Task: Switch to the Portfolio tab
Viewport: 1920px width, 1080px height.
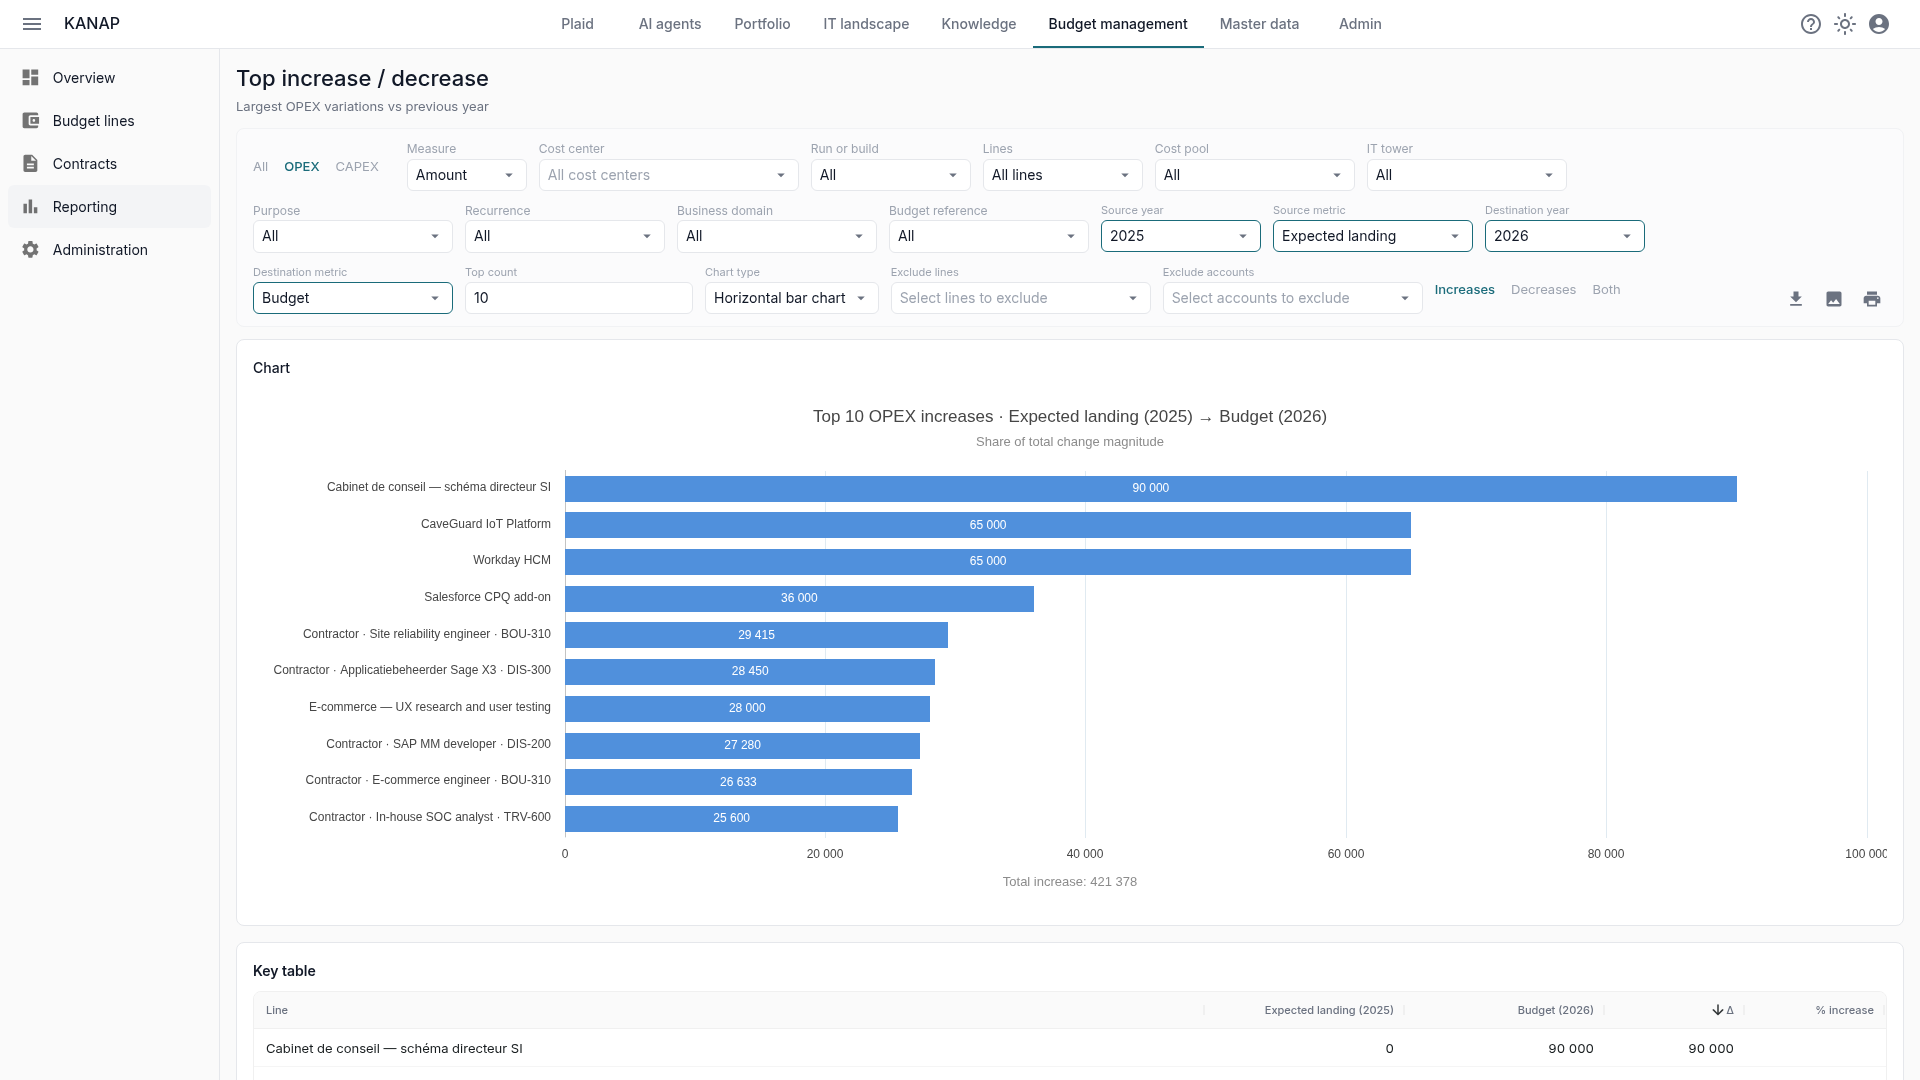Action: [x=762, y=24]
